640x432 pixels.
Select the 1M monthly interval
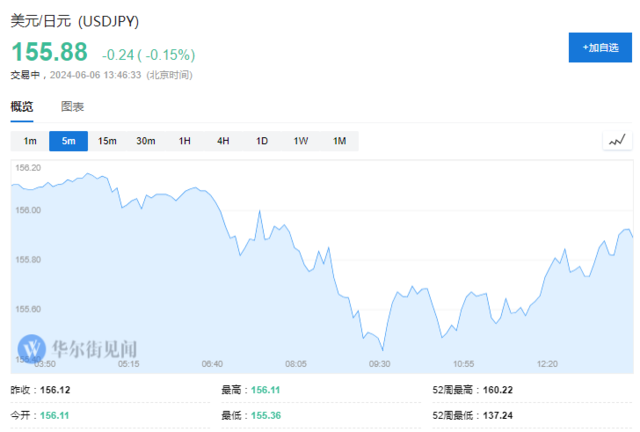(x=339, y=141)
